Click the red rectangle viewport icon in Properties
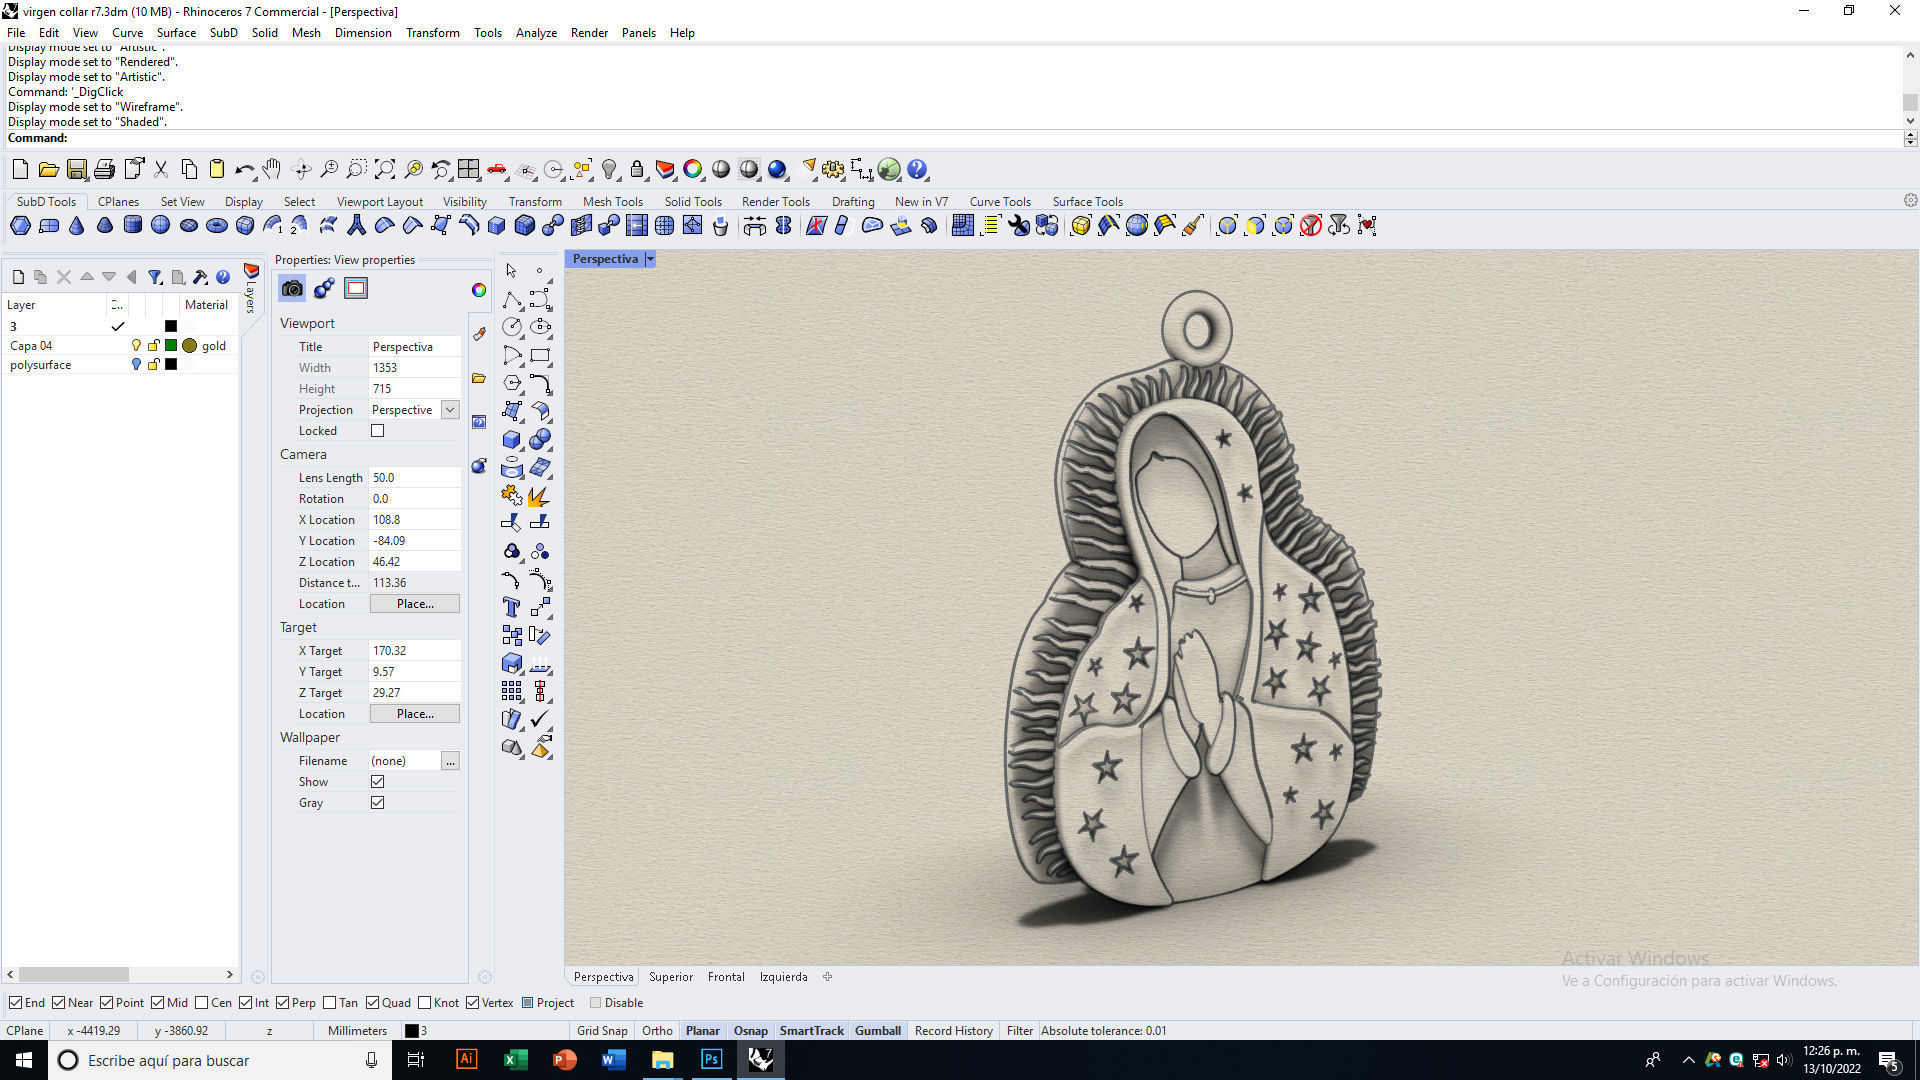1920x1080 pixels. click(356, 289)
